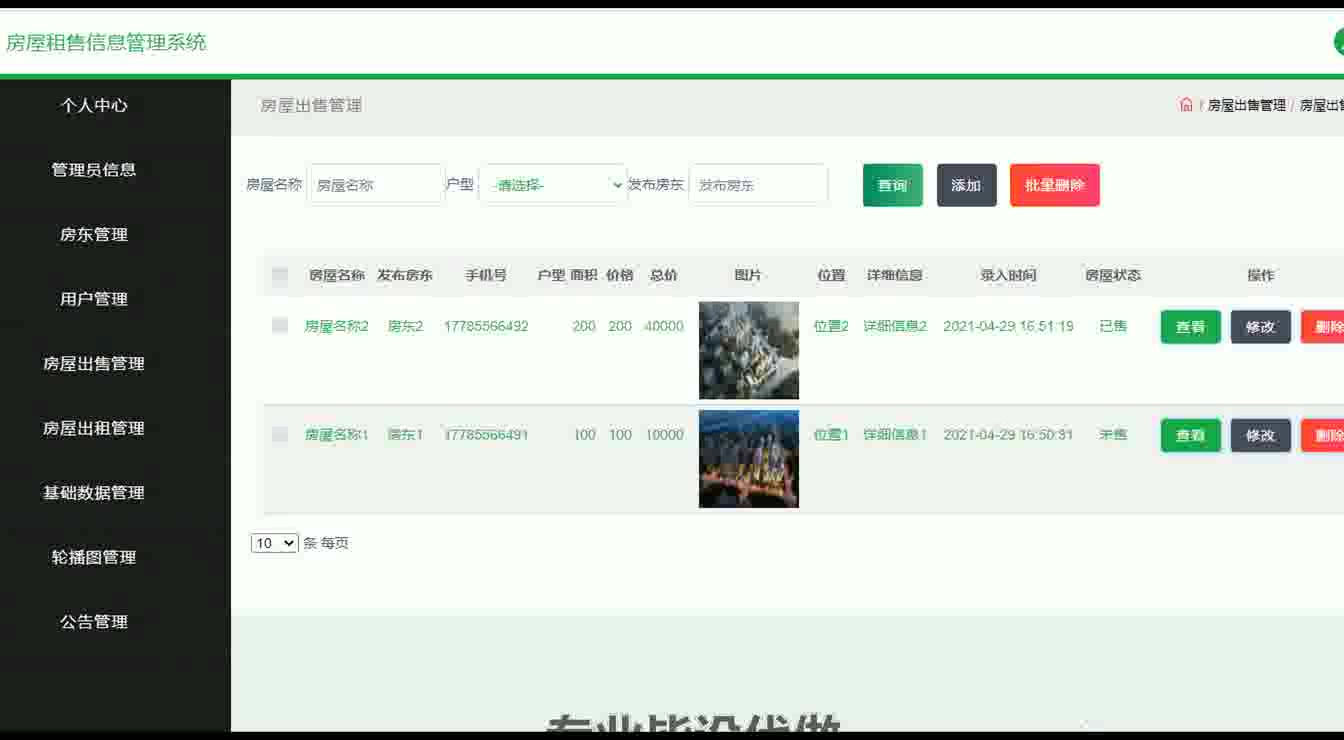
Task: Open 管理员信息 in the sidebar
Action: coord(94,170)
